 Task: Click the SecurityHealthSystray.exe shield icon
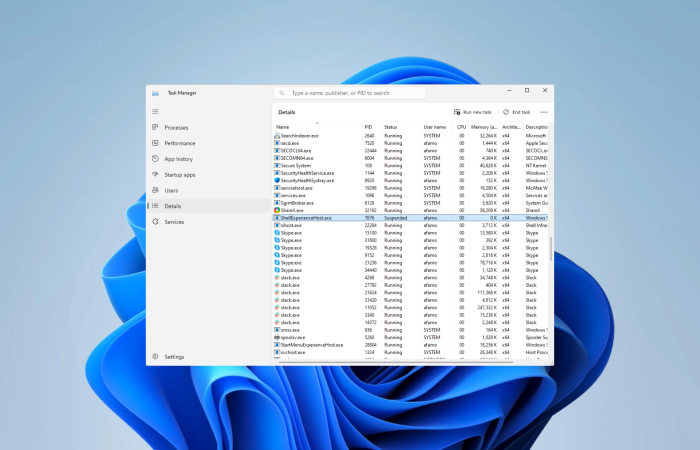click(x=277, y=180)
